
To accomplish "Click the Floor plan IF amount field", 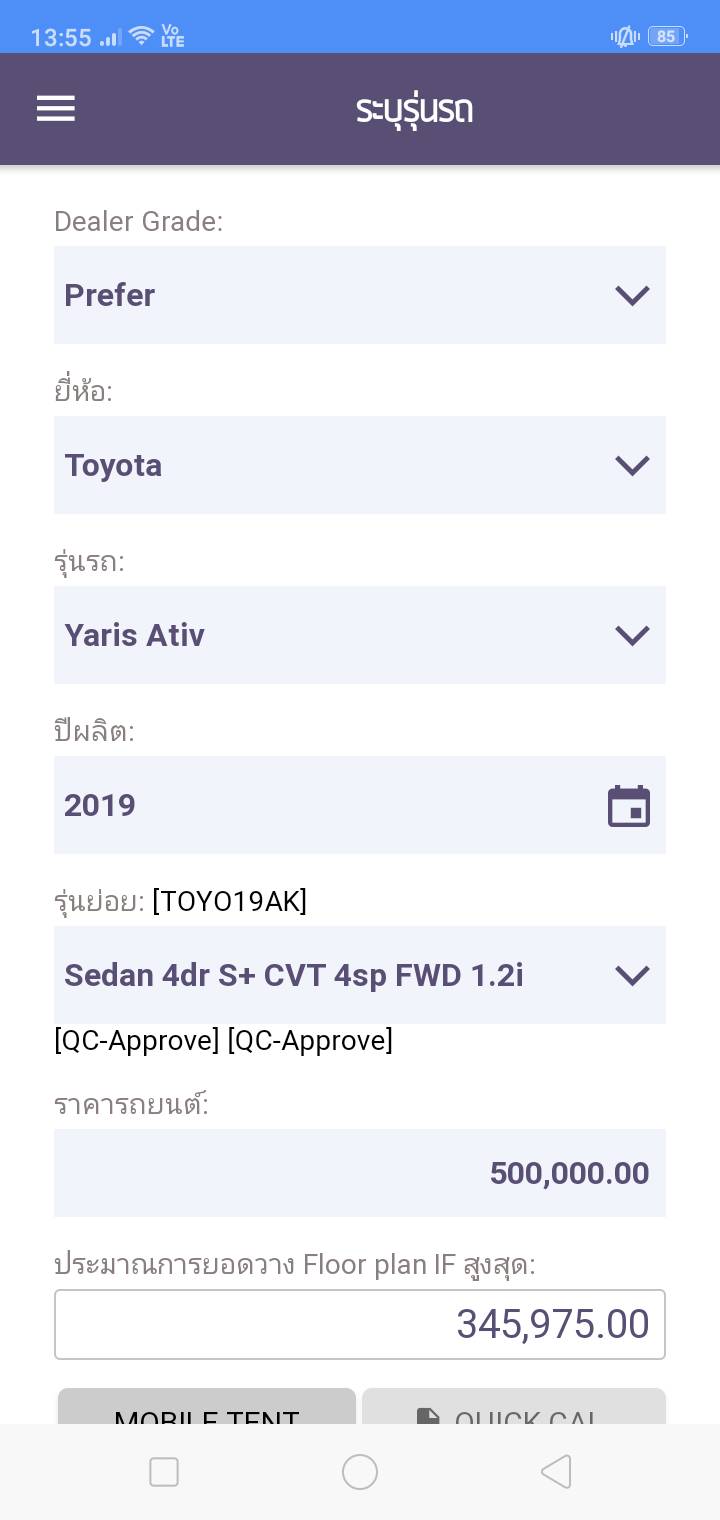I will click(360, 1324).
